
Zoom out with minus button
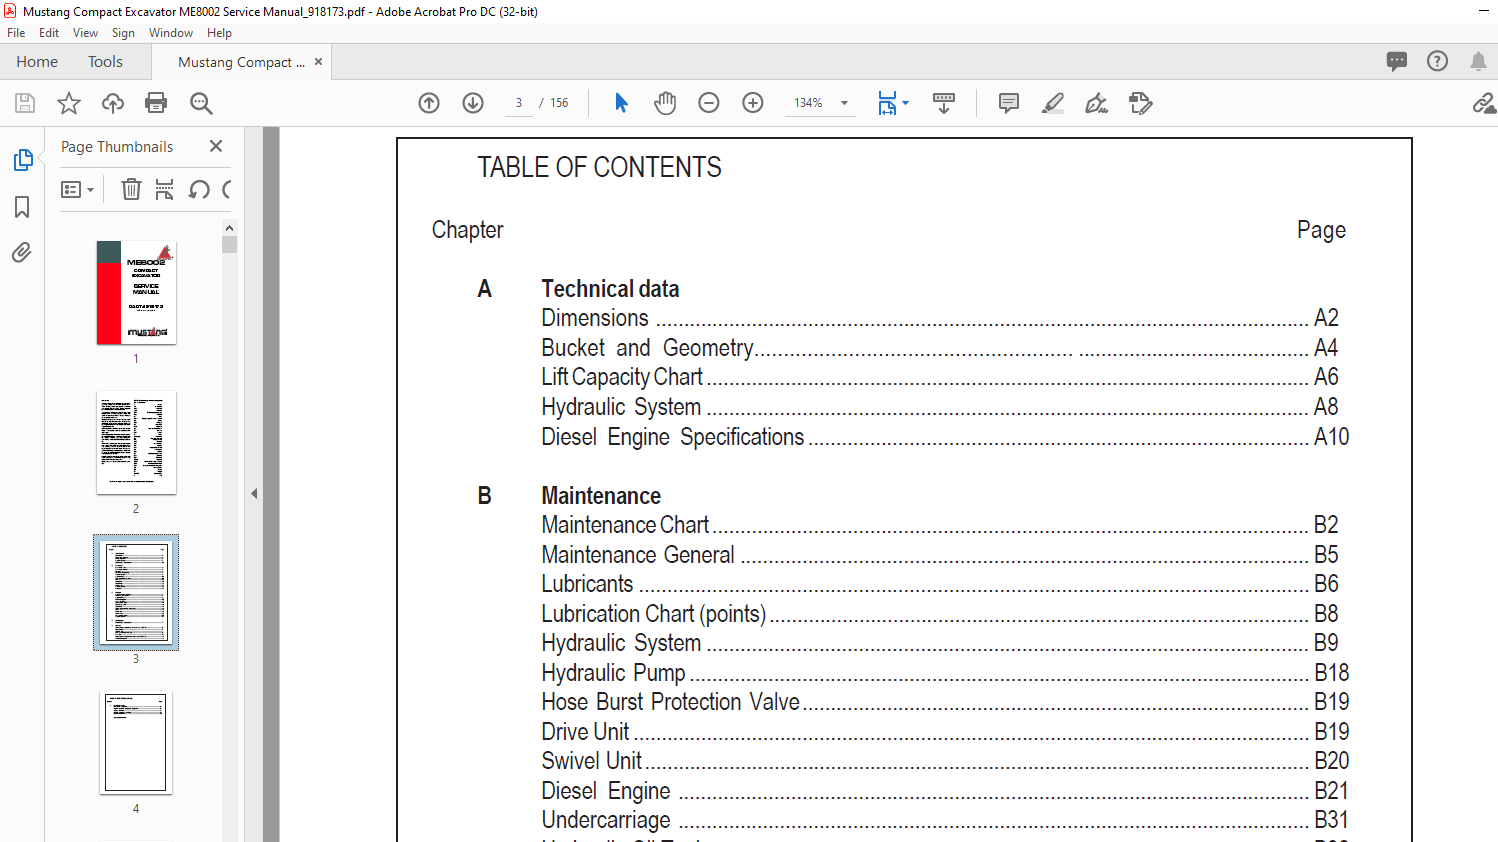click(709, 103)
